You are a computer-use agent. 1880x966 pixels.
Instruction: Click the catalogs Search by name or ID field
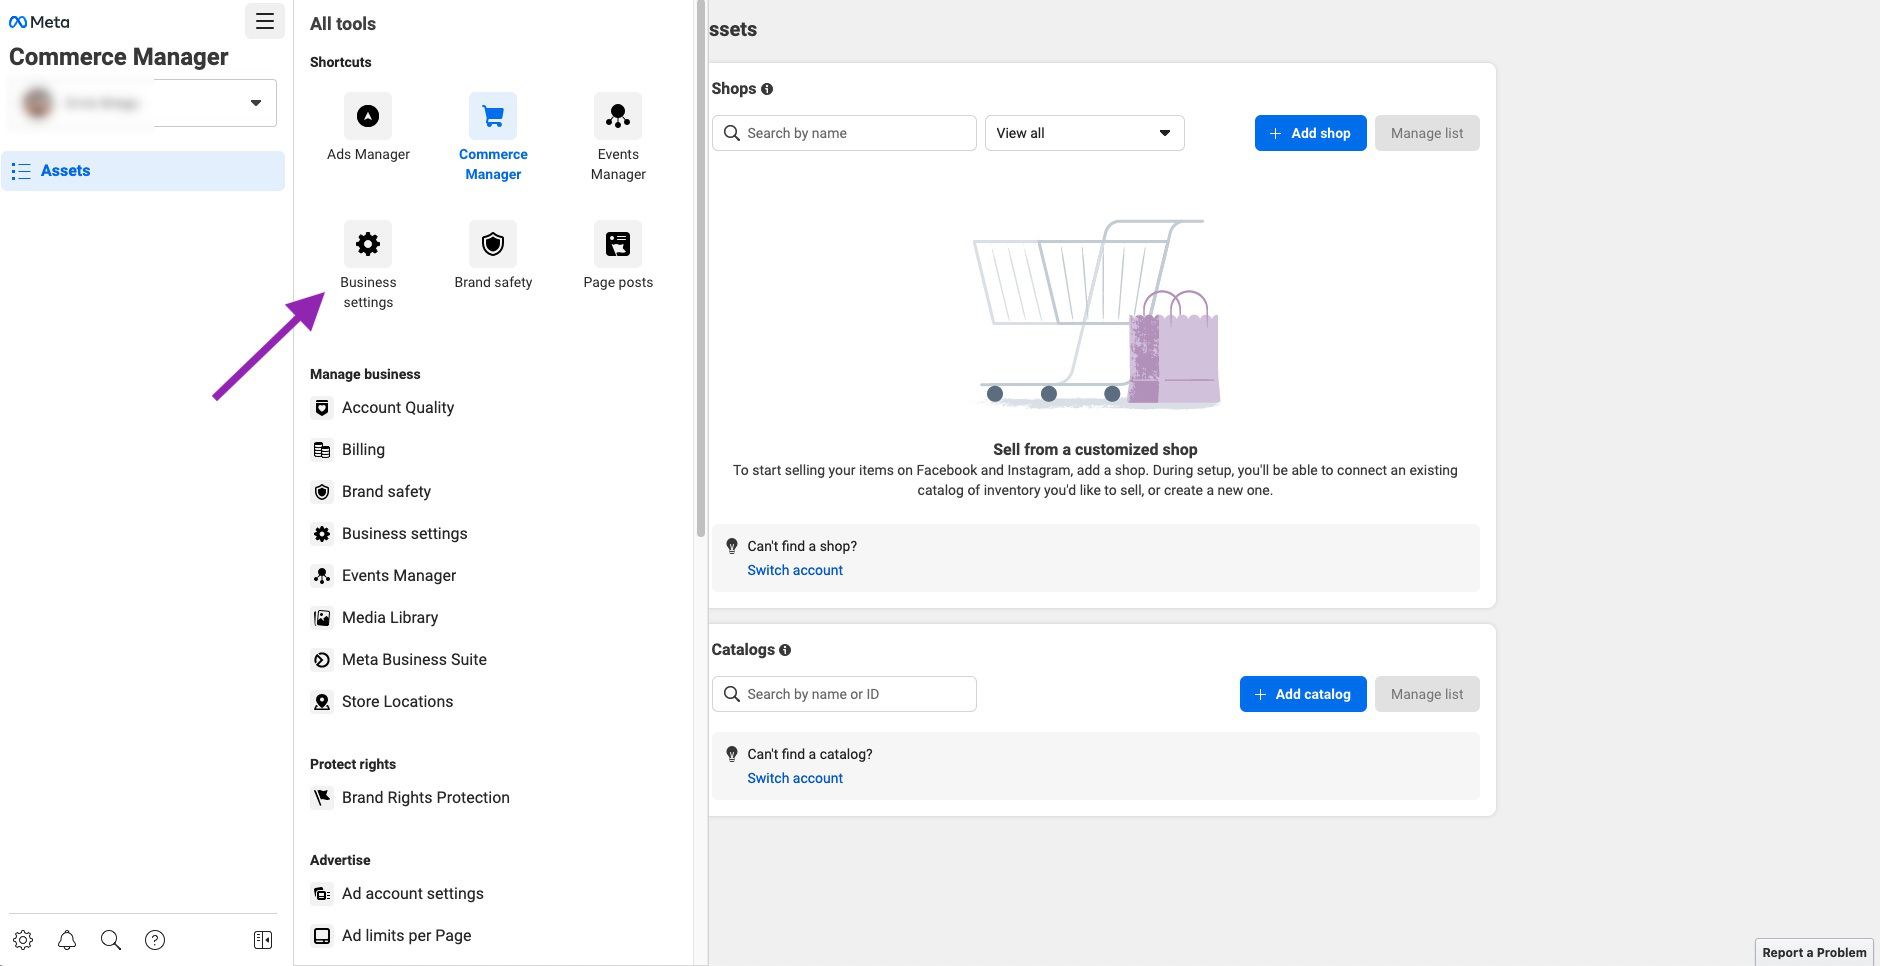[x=844, y=694]
